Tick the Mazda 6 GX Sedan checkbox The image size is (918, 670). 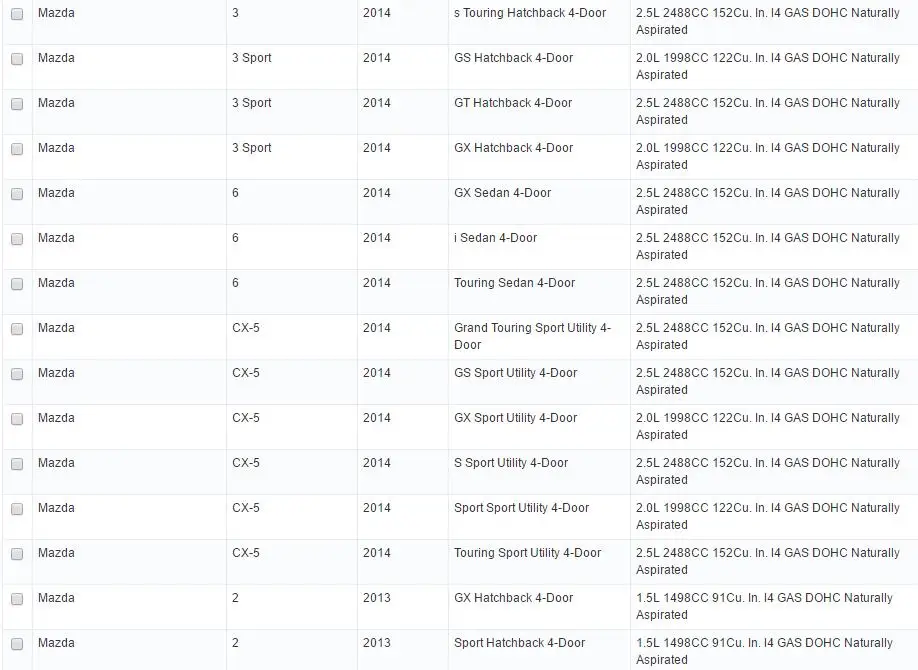pyautogui.click(x=17, y=194)
